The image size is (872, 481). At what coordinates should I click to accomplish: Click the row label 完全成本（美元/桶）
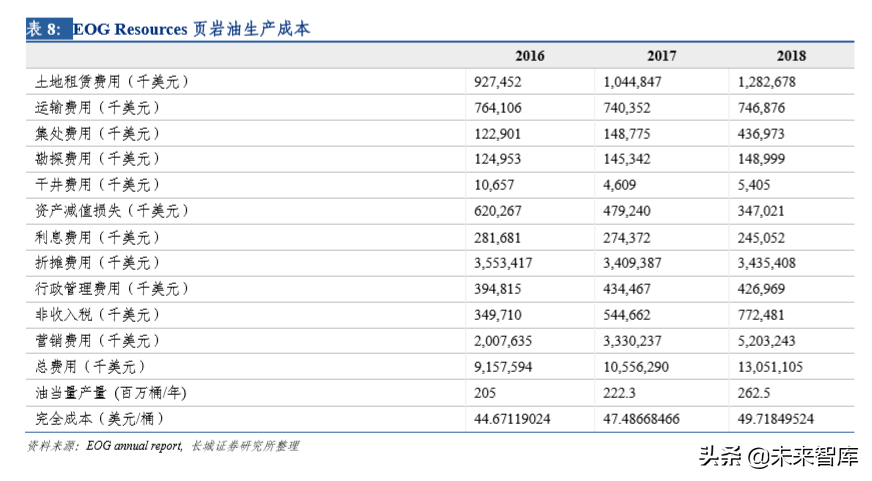[100, 418]
